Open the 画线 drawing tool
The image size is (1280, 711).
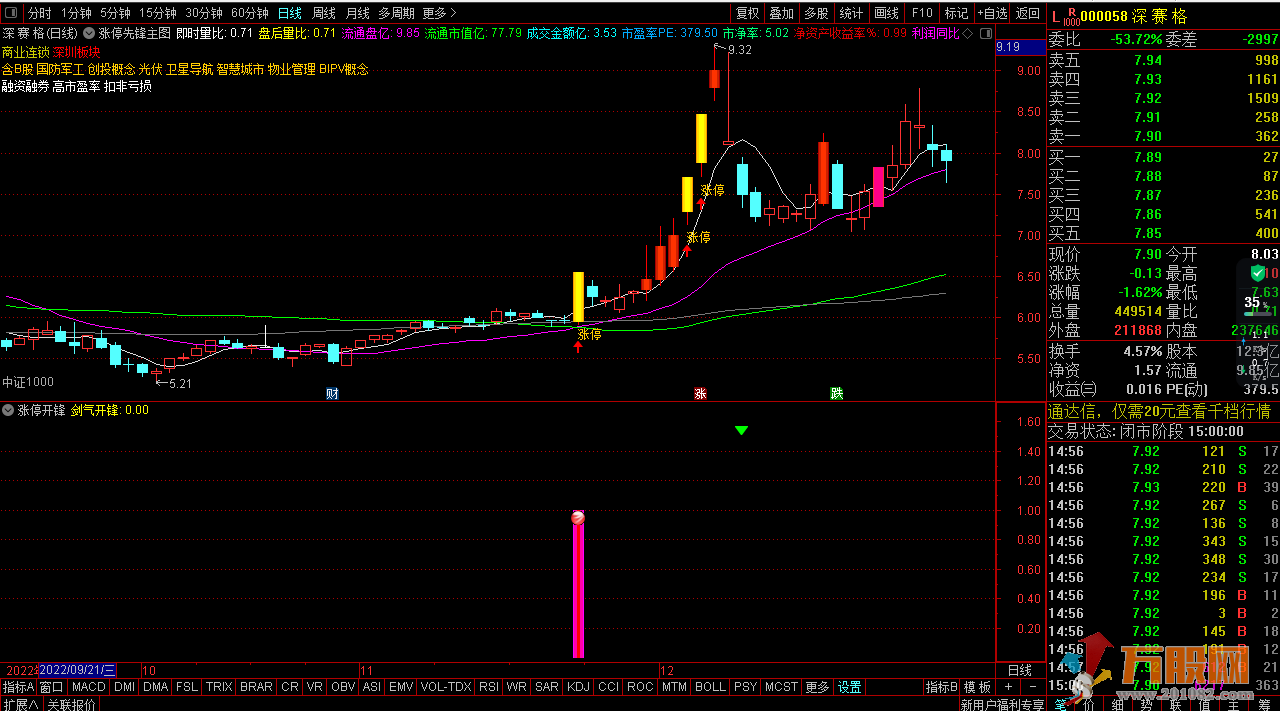887,13
